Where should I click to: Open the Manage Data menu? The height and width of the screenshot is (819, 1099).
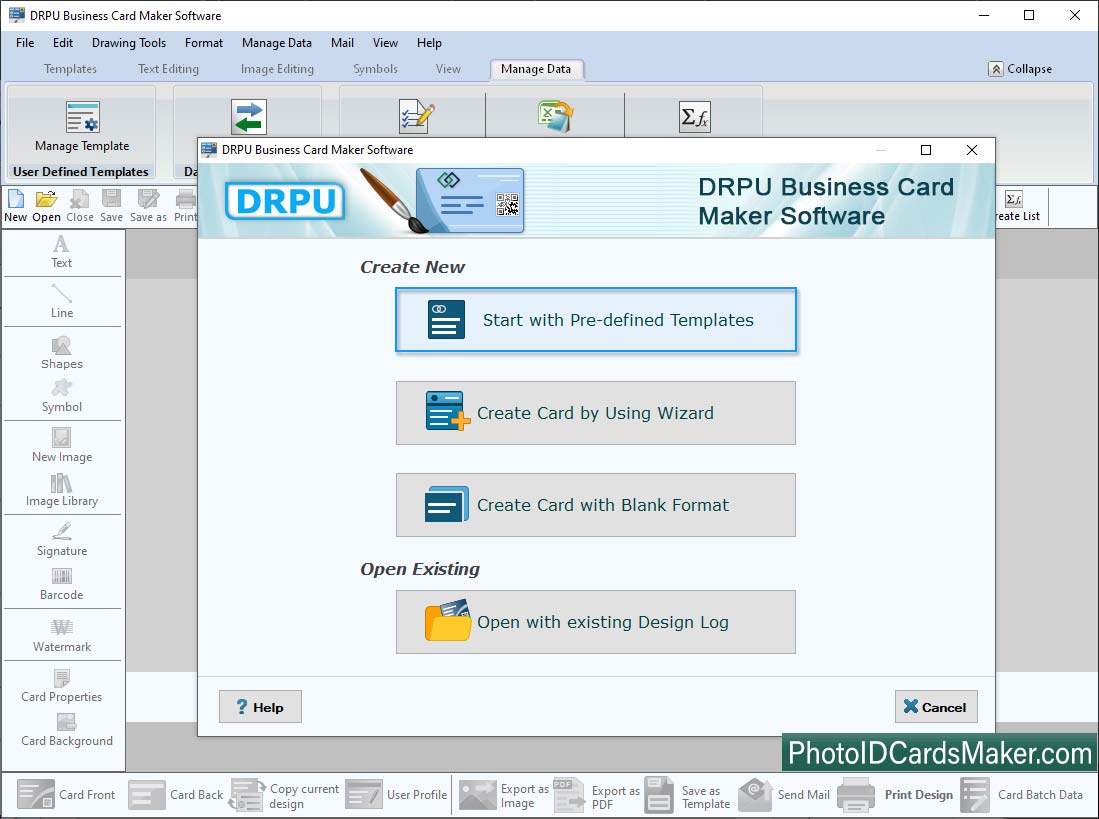click(277, 43)
